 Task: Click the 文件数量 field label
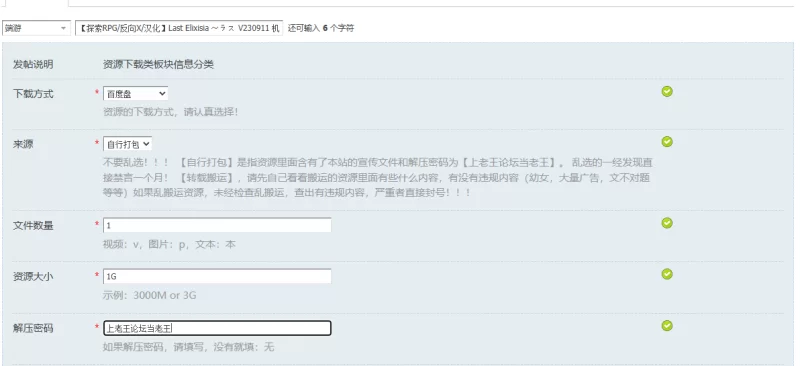33,226
